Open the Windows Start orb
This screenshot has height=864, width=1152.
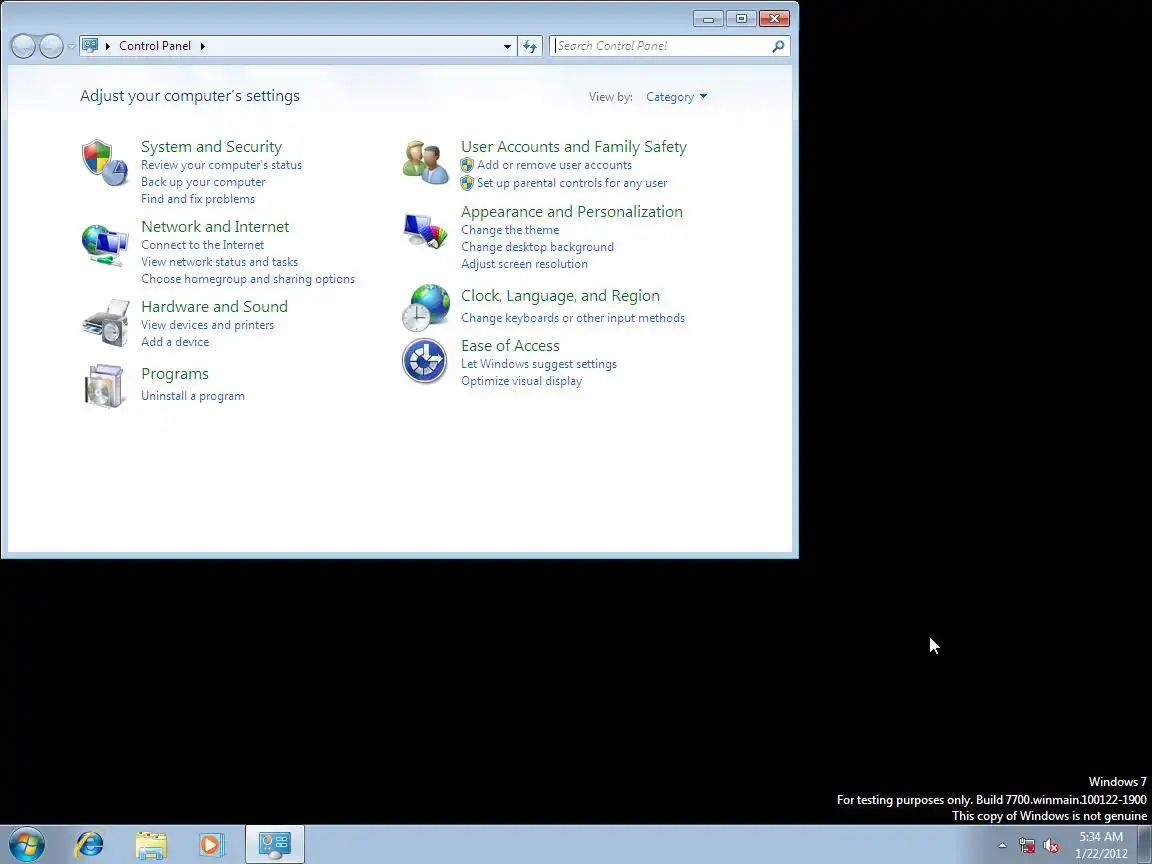26,844
